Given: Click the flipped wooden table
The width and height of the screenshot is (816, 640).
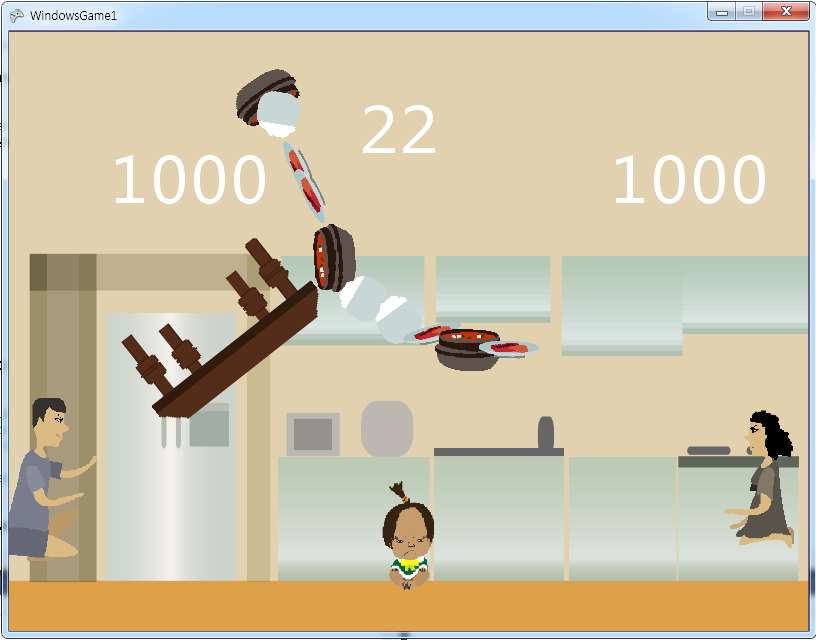Looking at the screenshot, I should pyautogui.click(x=220, y=329).
